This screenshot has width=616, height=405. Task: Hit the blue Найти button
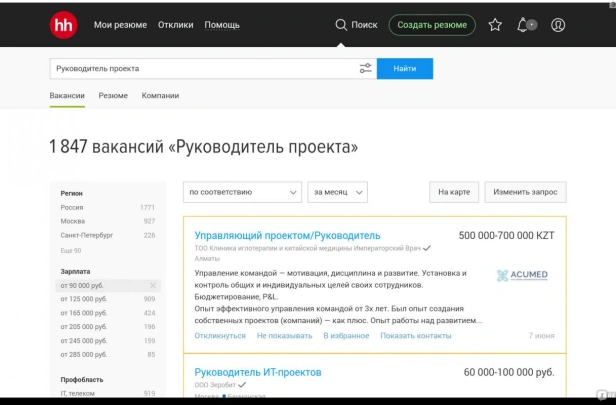[x=405, y=68]
